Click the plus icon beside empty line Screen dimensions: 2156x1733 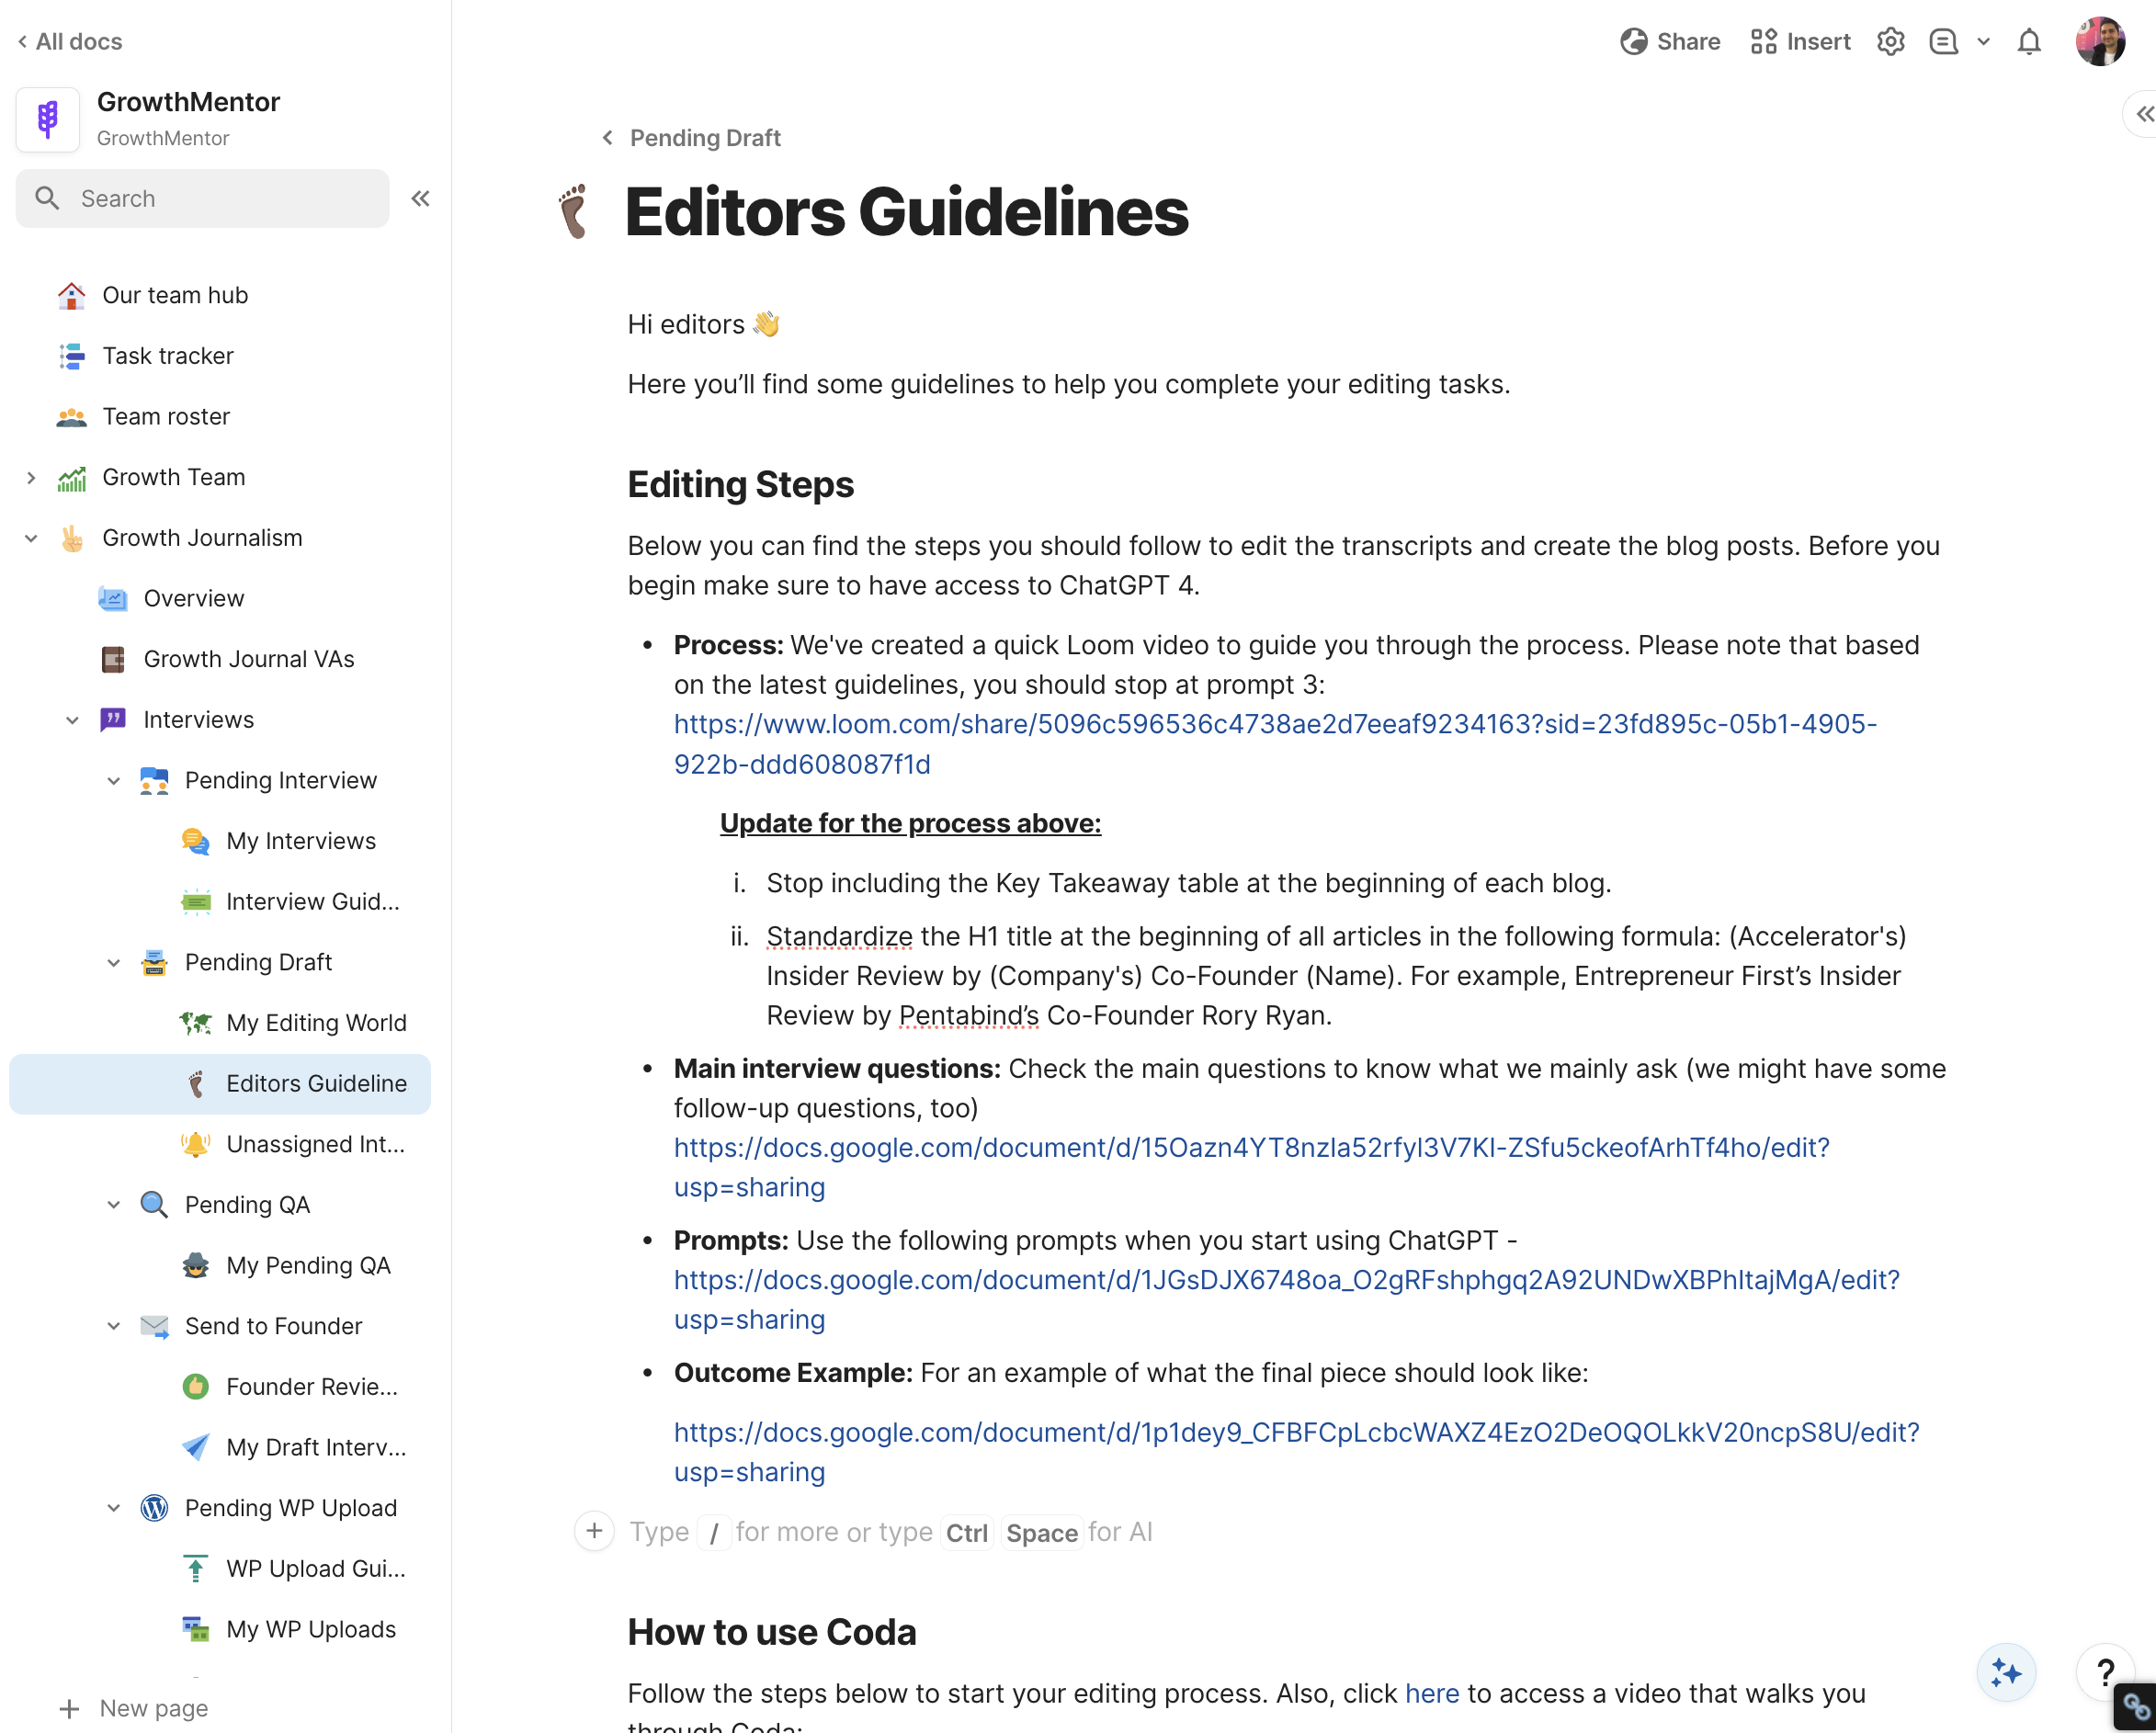(594, 1531)
